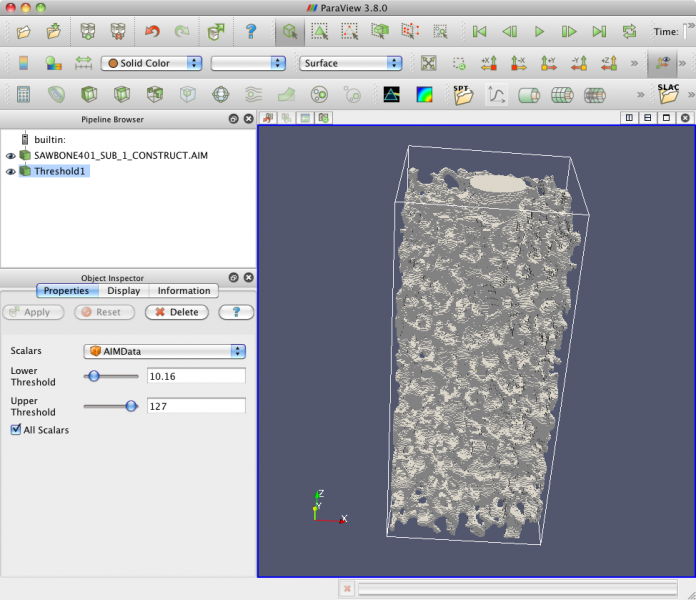Viewport: 696px width, 600px height.
Task: Apply the Threshold filter icon
Action: pyautogui.click(x=155, y=95)
